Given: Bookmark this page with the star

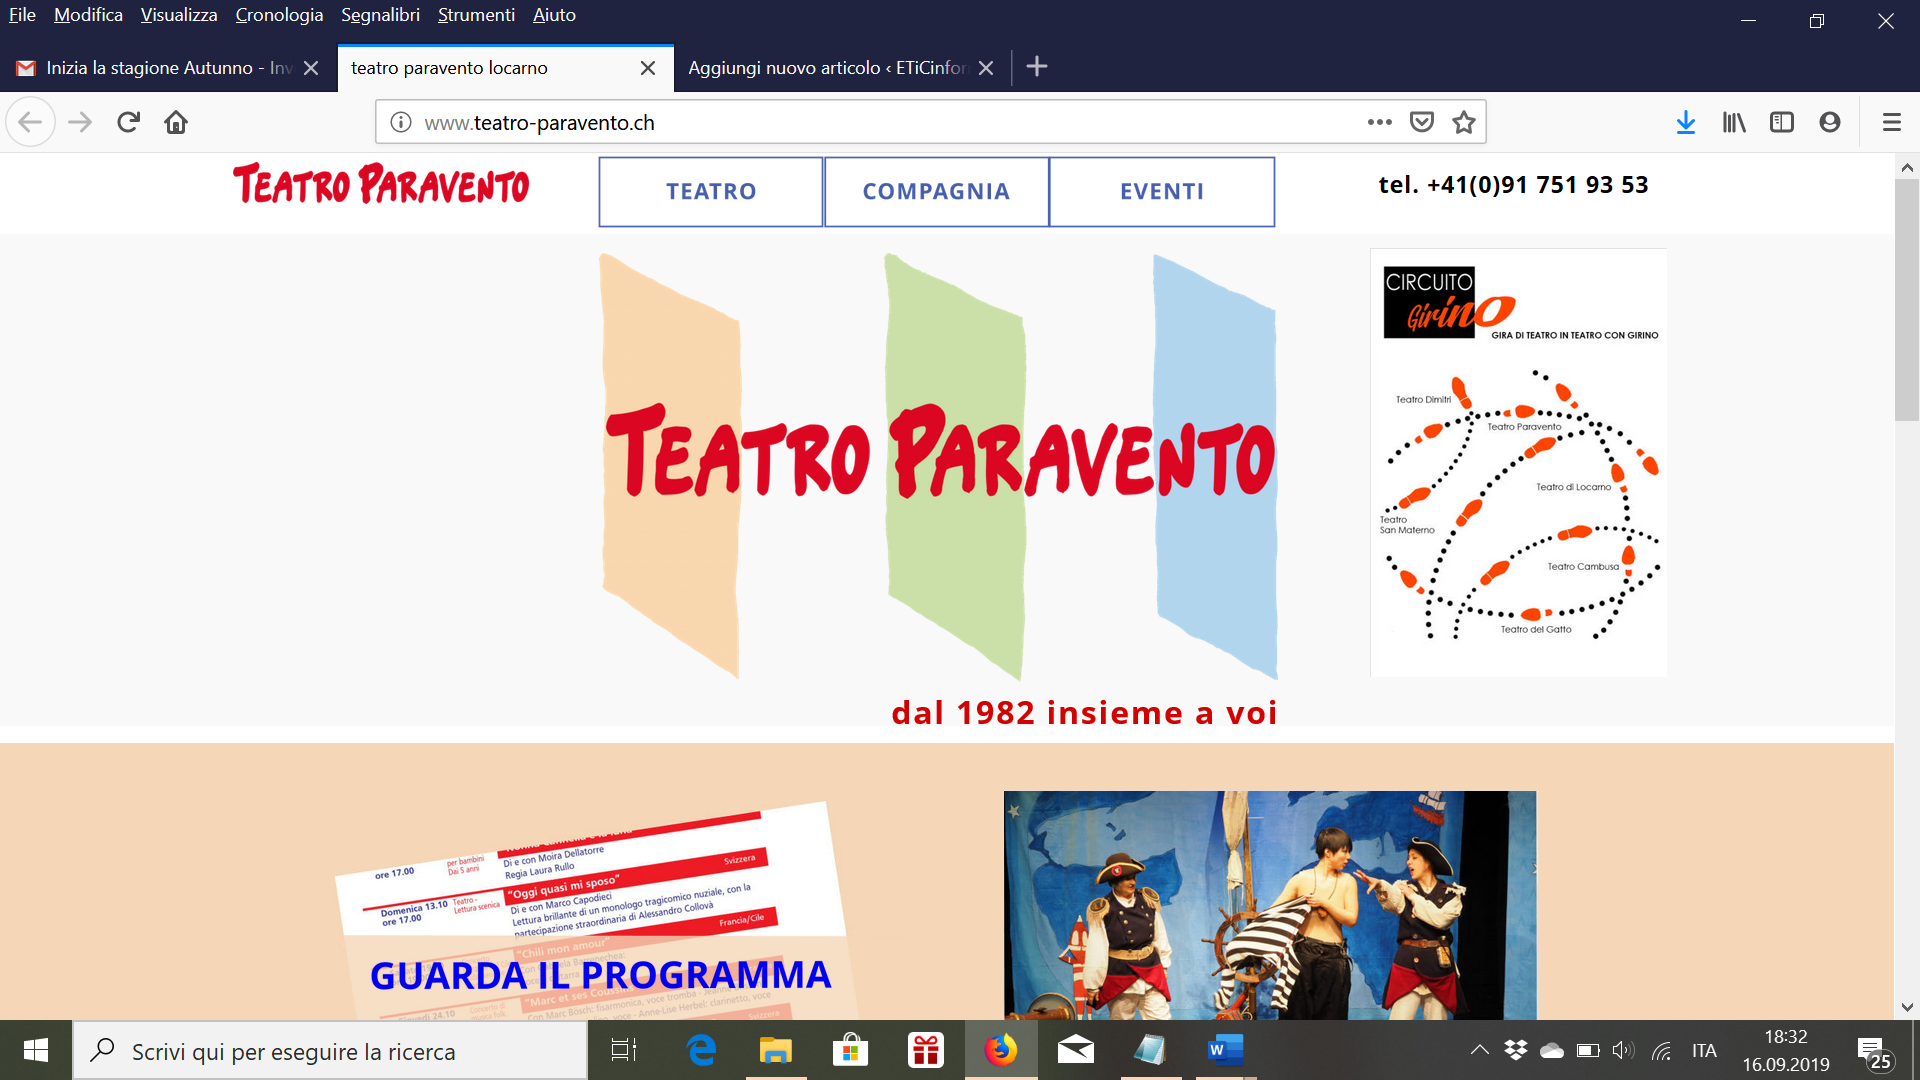Looking at the screenshot, I should [1464, 122].
